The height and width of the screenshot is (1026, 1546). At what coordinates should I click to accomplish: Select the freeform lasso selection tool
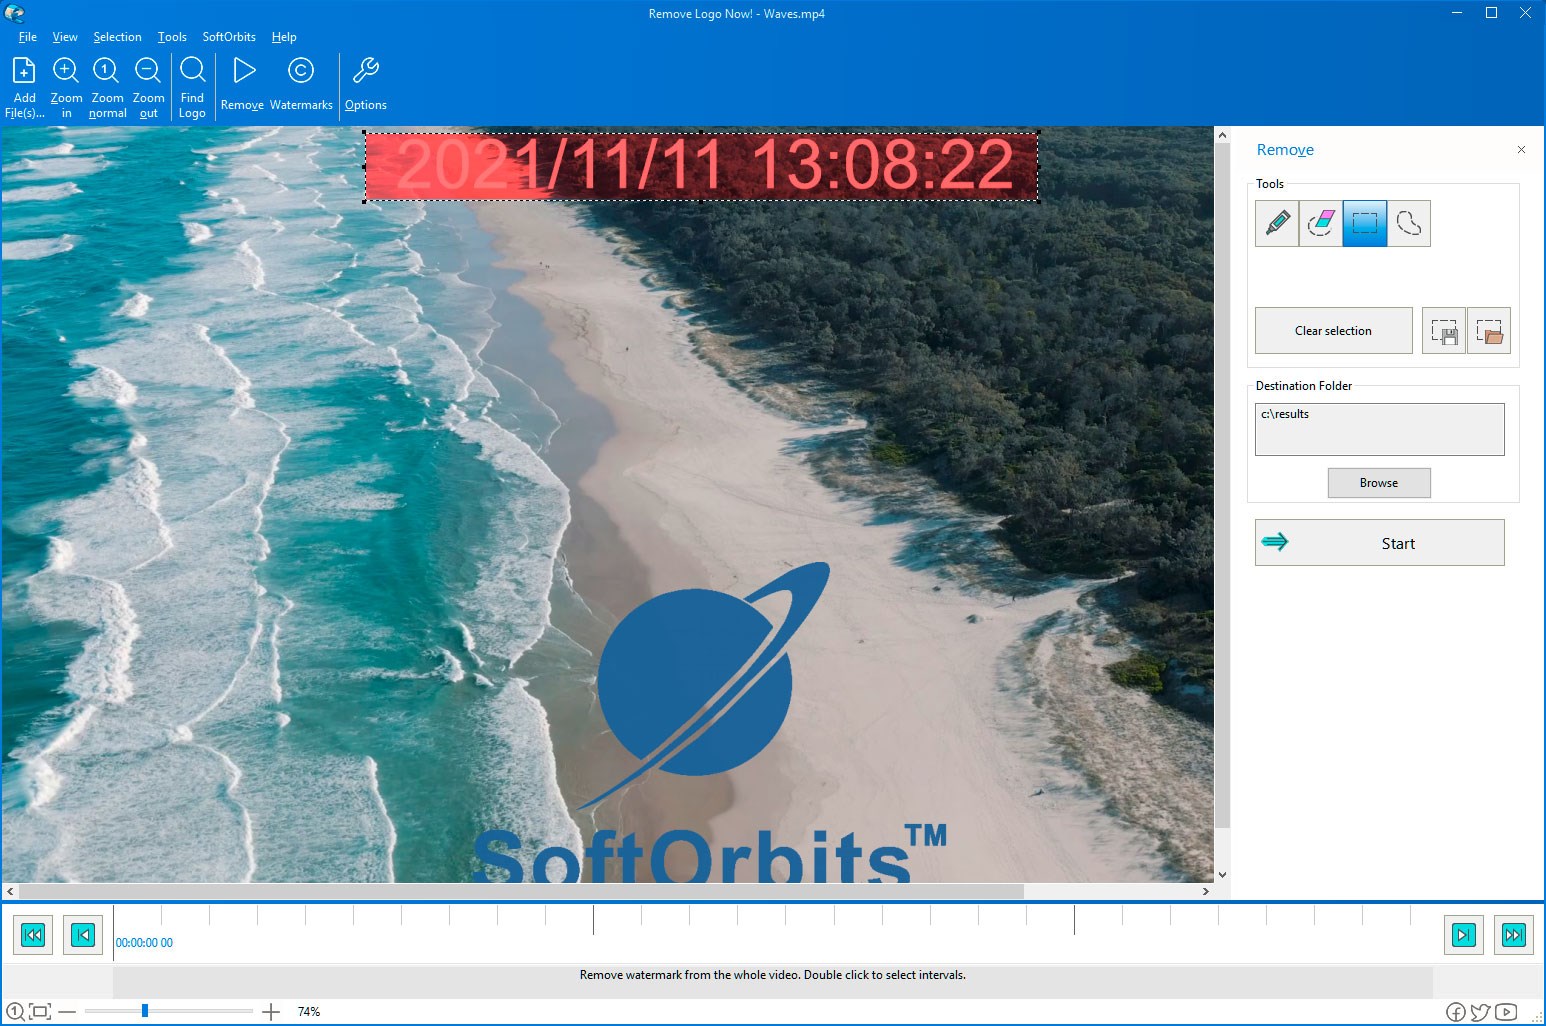tap(1409, 223)
